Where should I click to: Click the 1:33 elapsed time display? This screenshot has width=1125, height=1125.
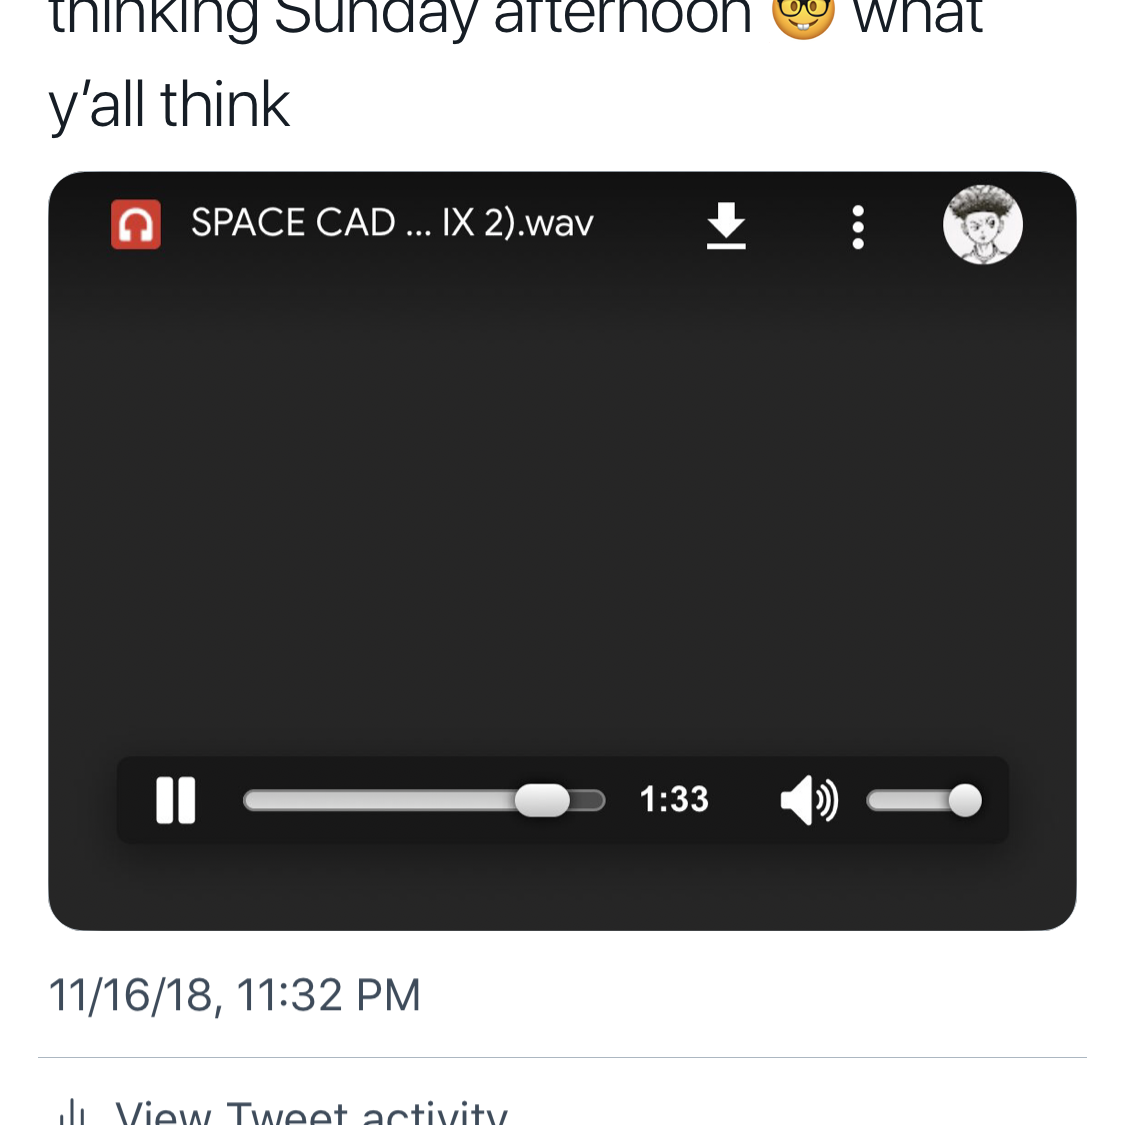(674, 800)
